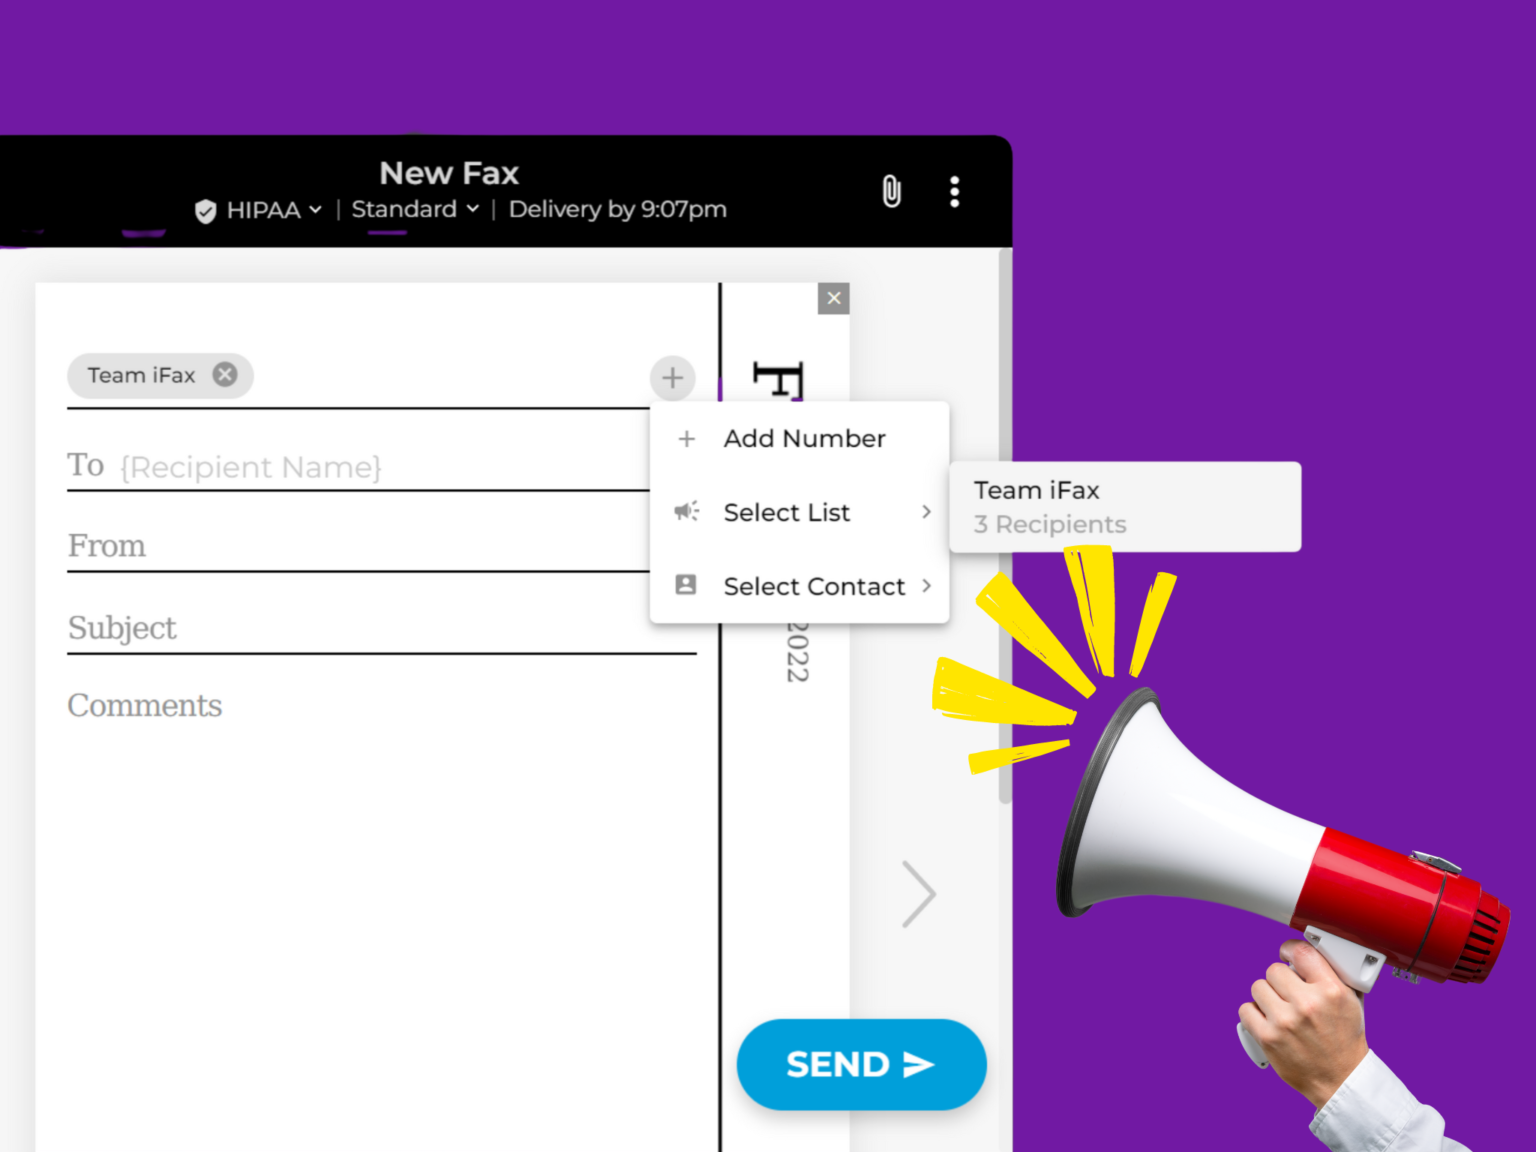This screenshot has width=1536, height=1152.
Task: Expand the Select Contact submenu arrow
Action: pos(926,585)
